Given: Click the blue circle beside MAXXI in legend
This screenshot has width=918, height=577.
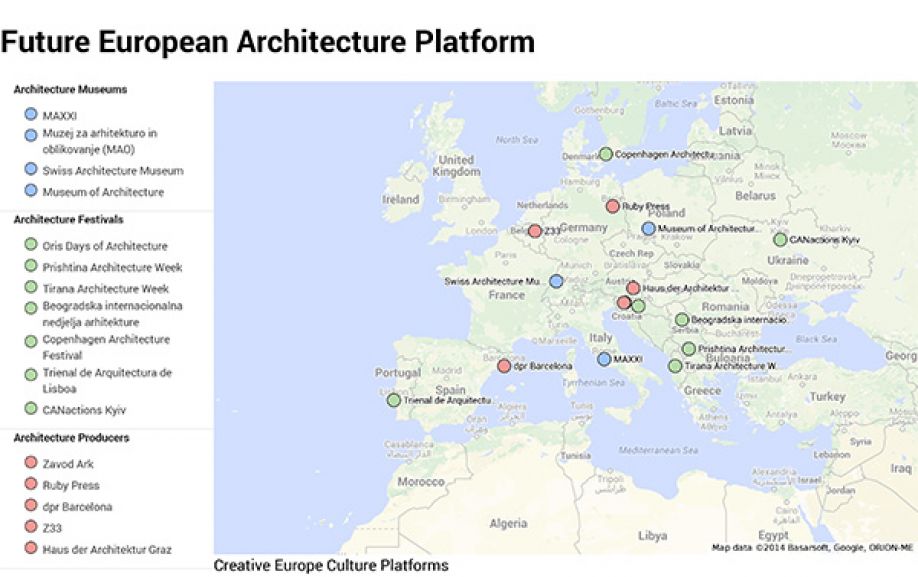Looking at the screenshot, I should pos(31,114).
